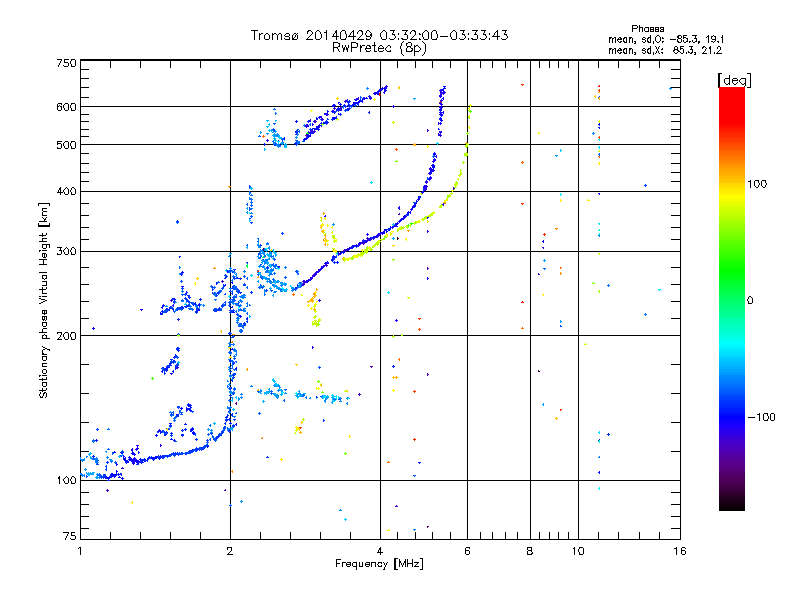The width and height of the screenshot is (800, 600).
Task: Click the y-axis '200' tick label
Action: click(x=66, y=336)
